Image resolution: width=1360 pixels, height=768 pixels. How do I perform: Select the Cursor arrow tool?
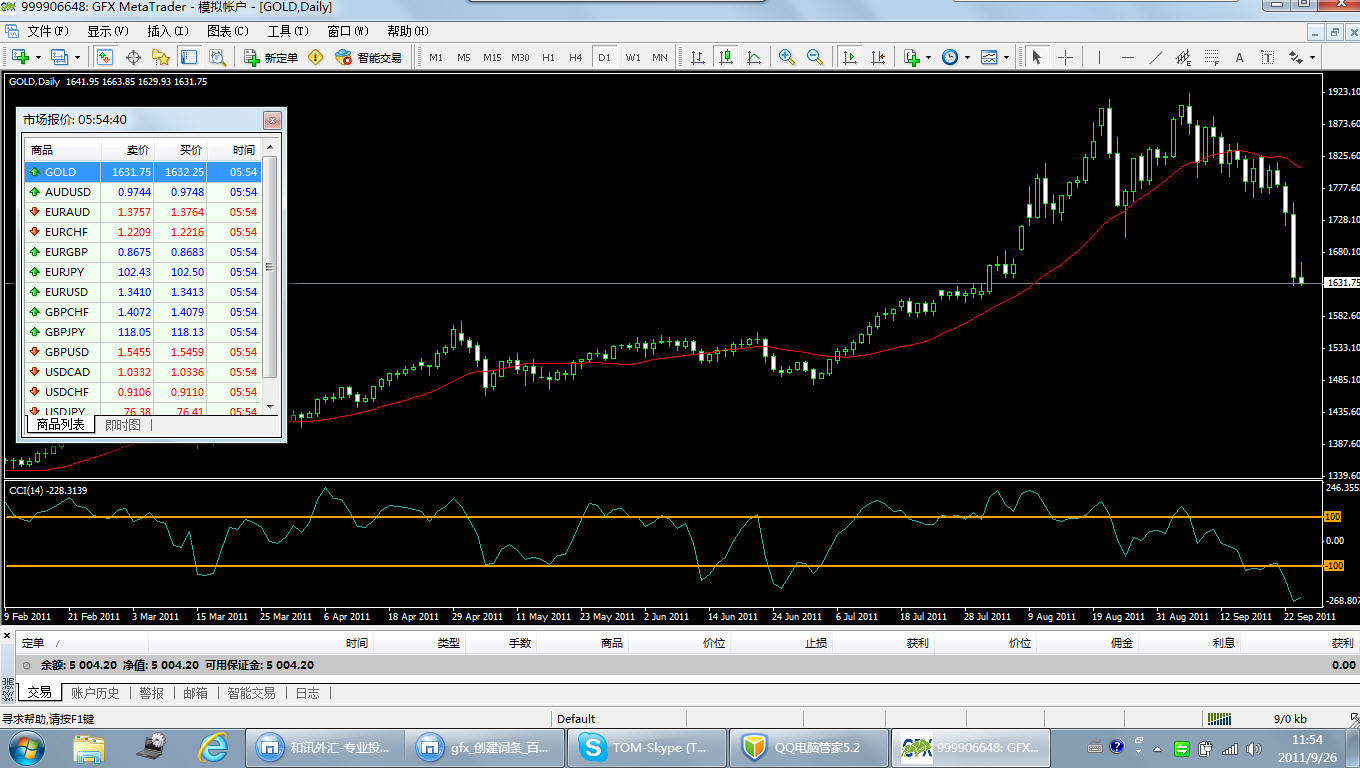click(1037, 57)
